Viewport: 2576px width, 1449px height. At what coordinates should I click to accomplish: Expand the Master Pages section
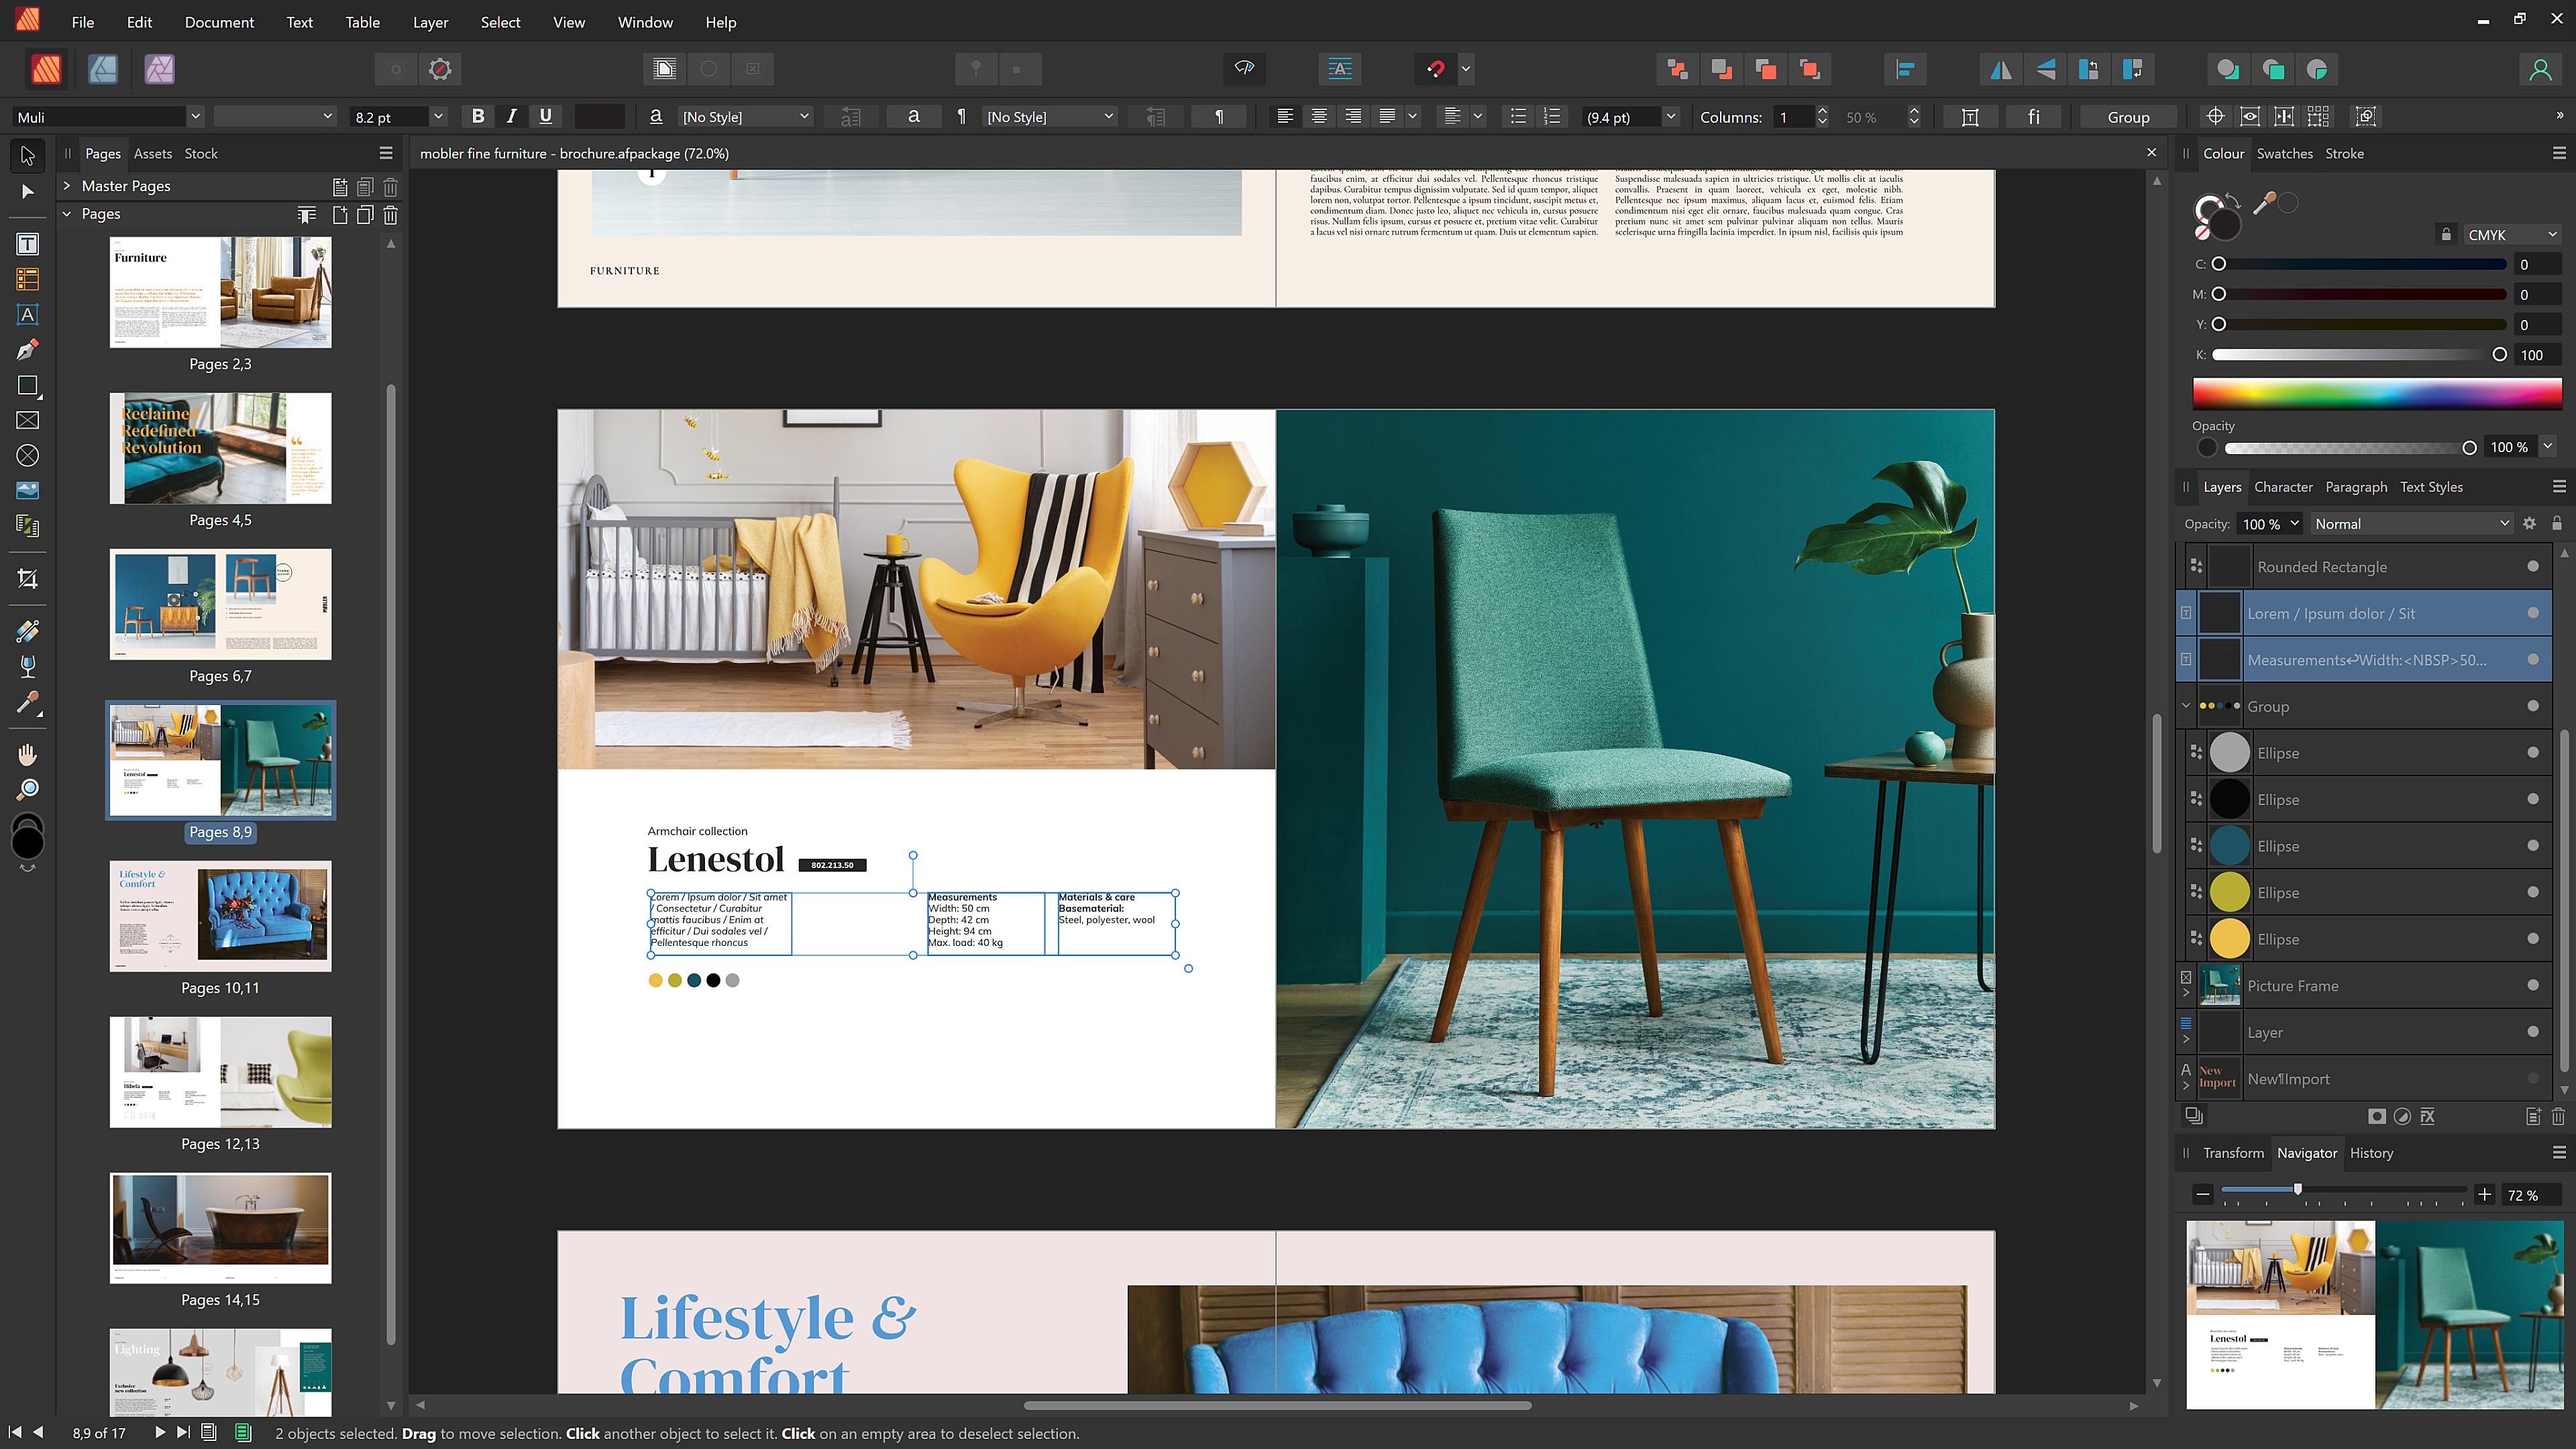(67, 186)
